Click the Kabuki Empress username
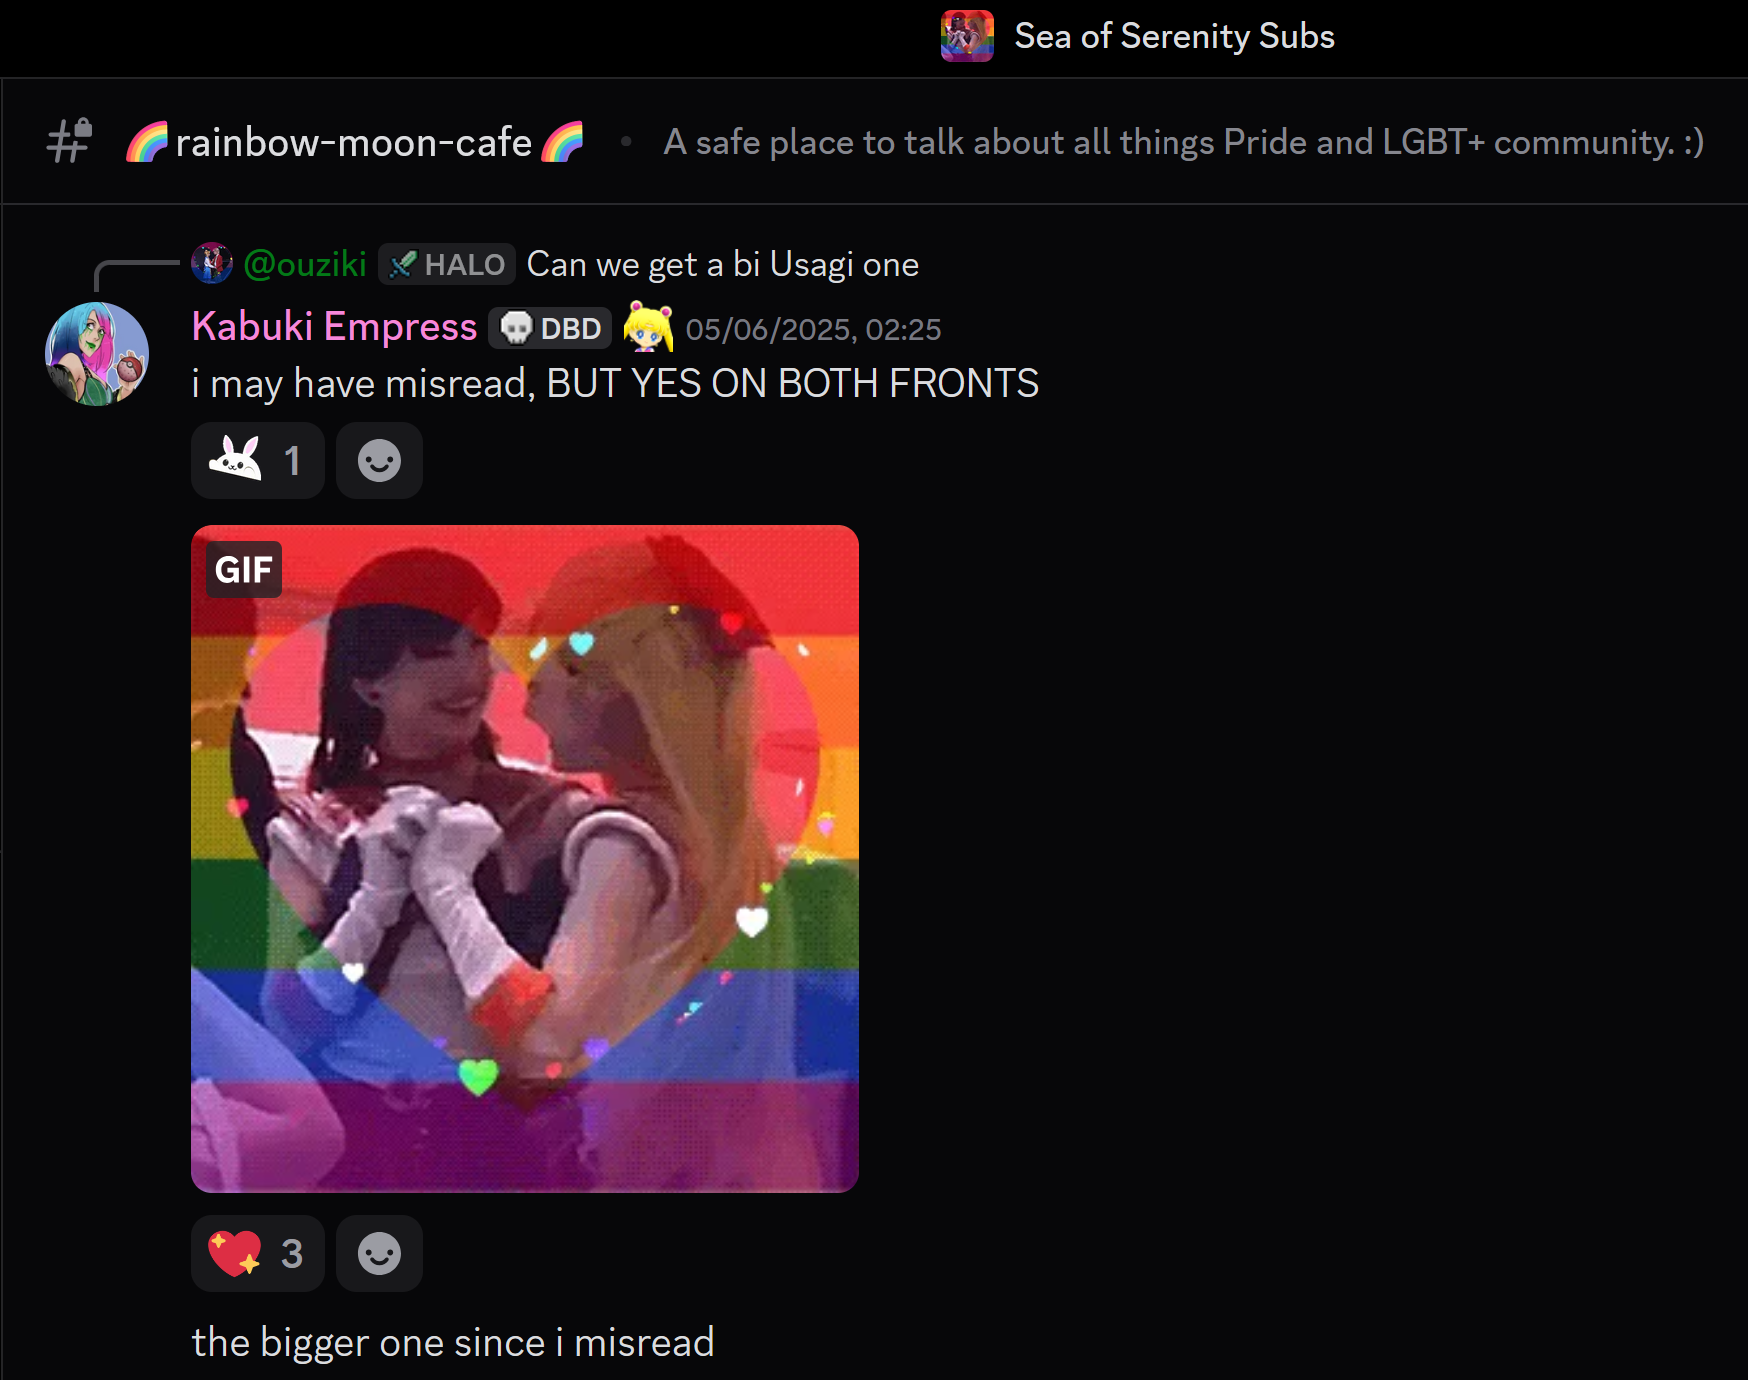 [x=334, y=327]
